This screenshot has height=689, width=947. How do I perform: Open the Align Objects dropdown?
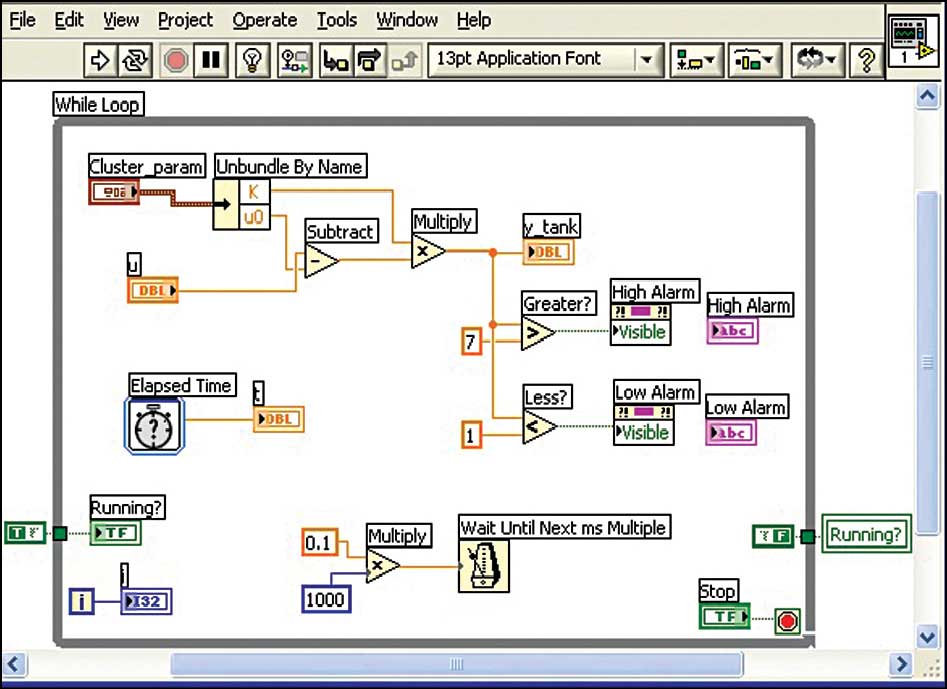point(696,60)
